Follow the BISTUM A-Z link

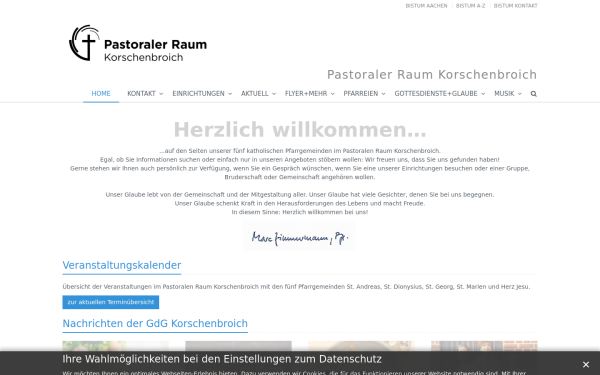[x=470, y=6]
